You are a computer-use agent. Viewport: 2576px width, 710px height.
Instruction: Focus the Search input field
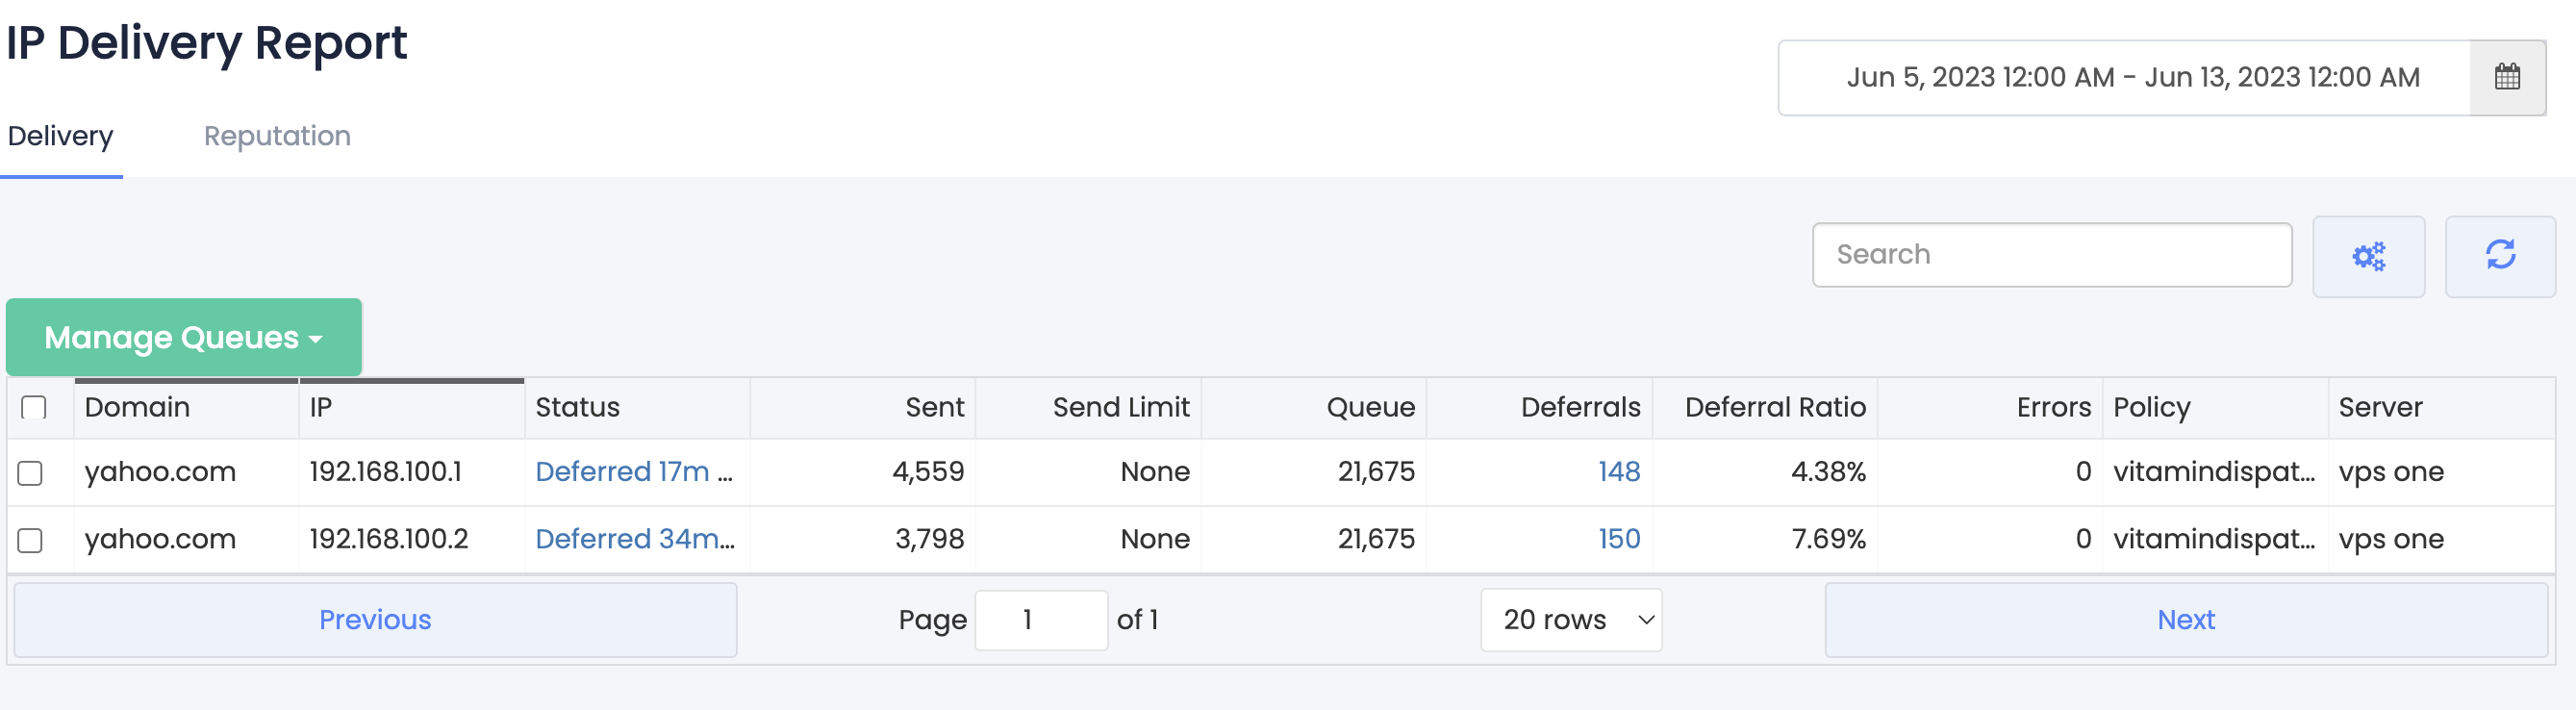(x=2052, y=255)
